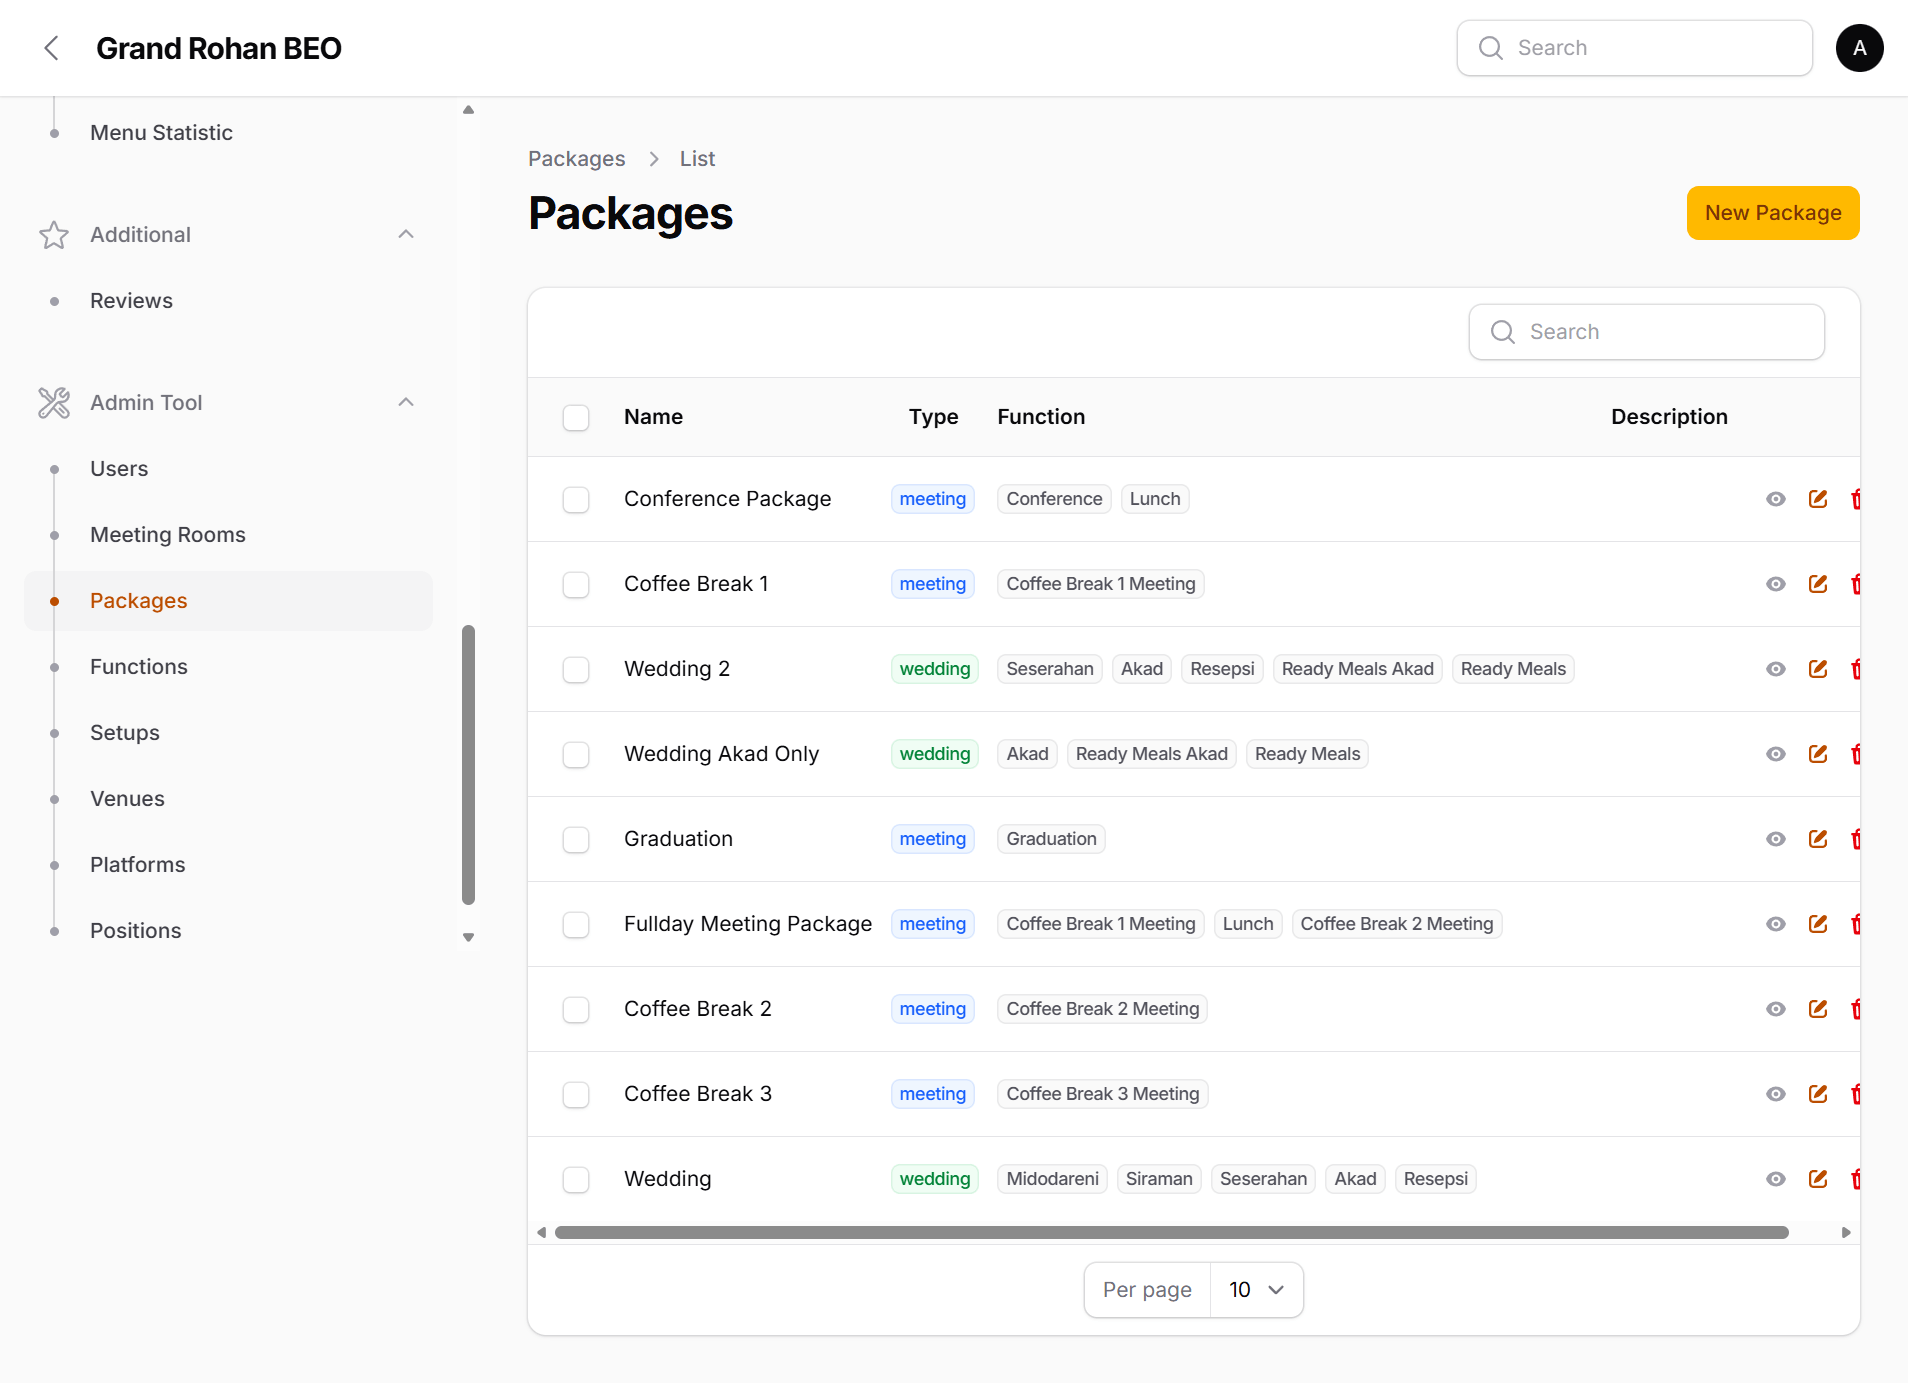Image resolution: width=1908 pixels, height=1383 pixels.
Task: Open Setups in the sidebar
Action: click(x=125, y=733)
